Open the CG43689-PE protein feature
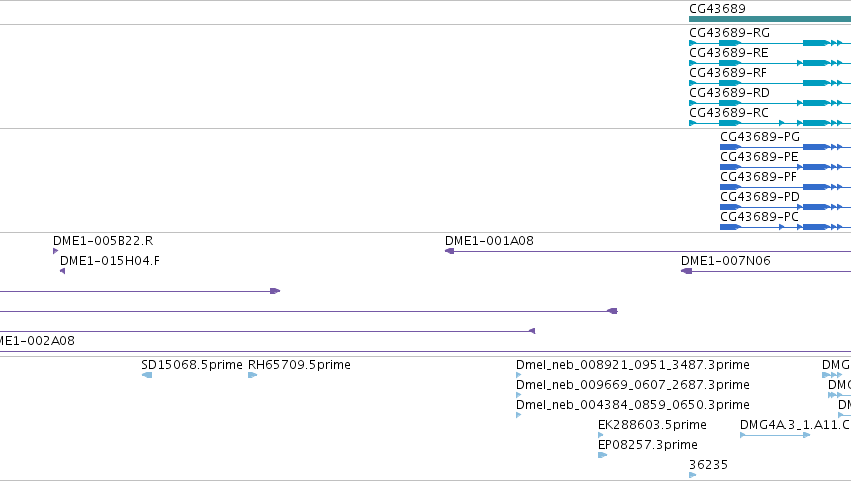 coord(785,167)
